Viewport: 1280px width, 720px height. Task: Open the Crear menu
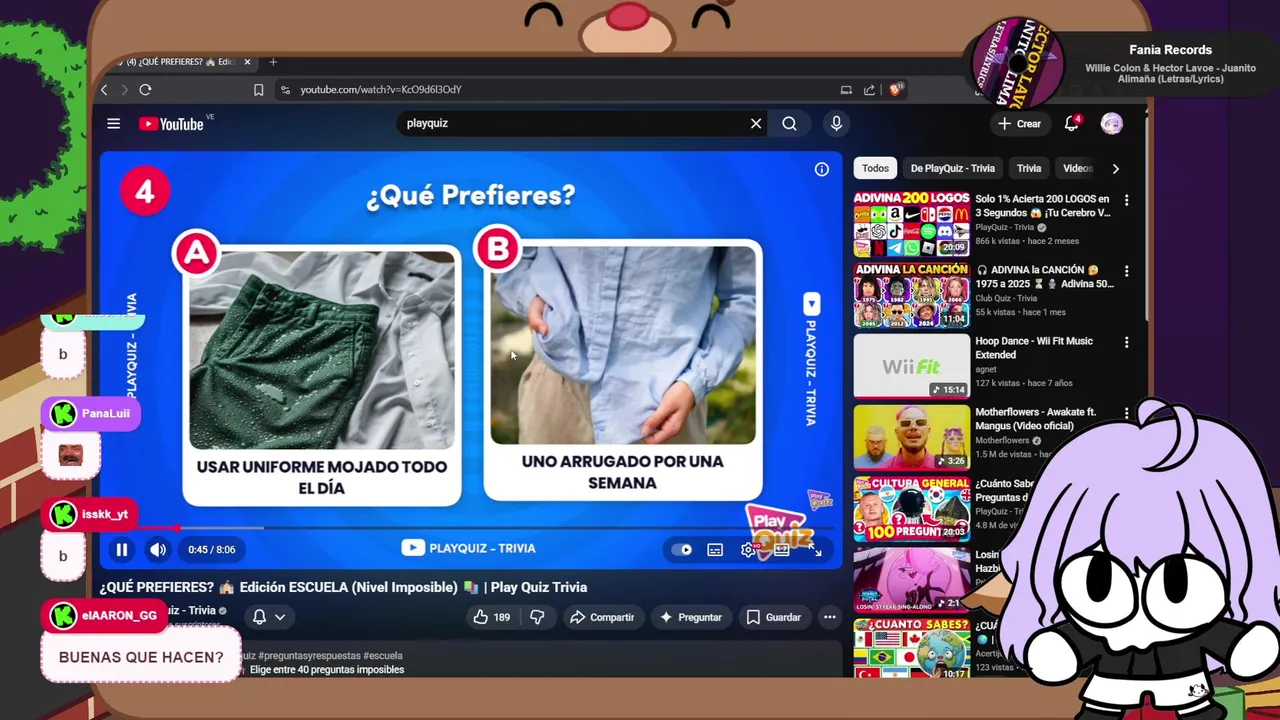[x=1019, y=124]
